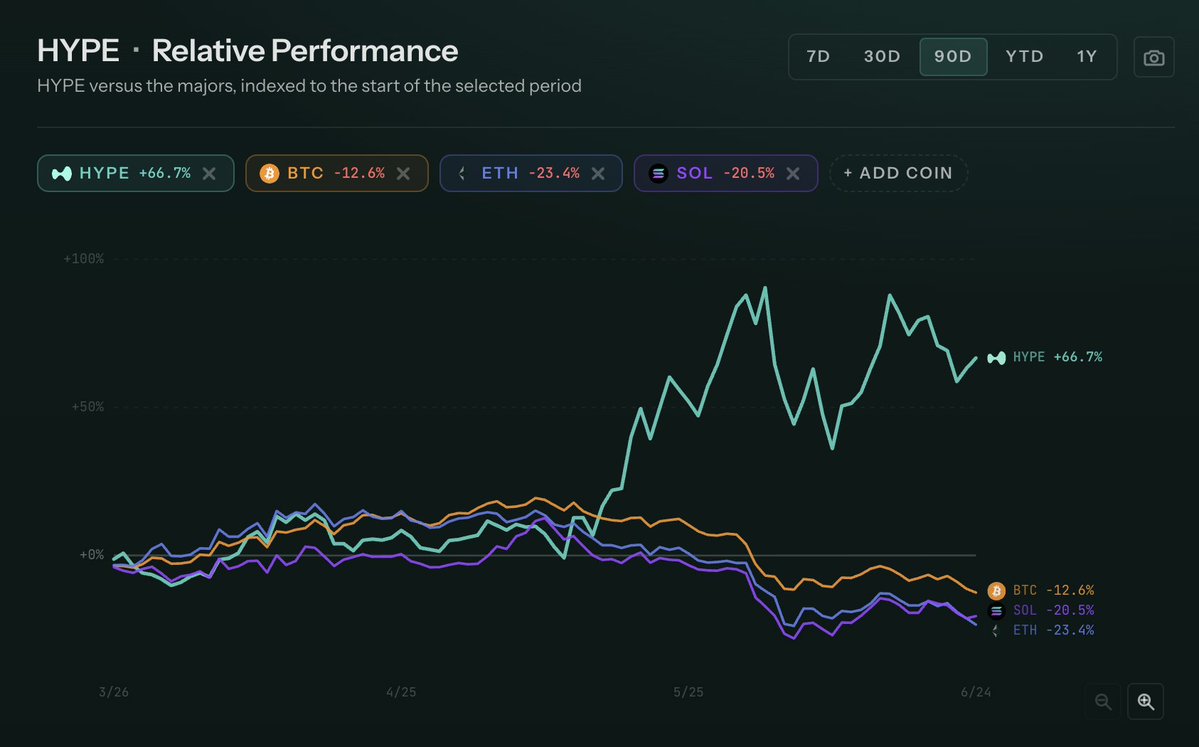Zoom out of the chart

(x=1103, y=701)
